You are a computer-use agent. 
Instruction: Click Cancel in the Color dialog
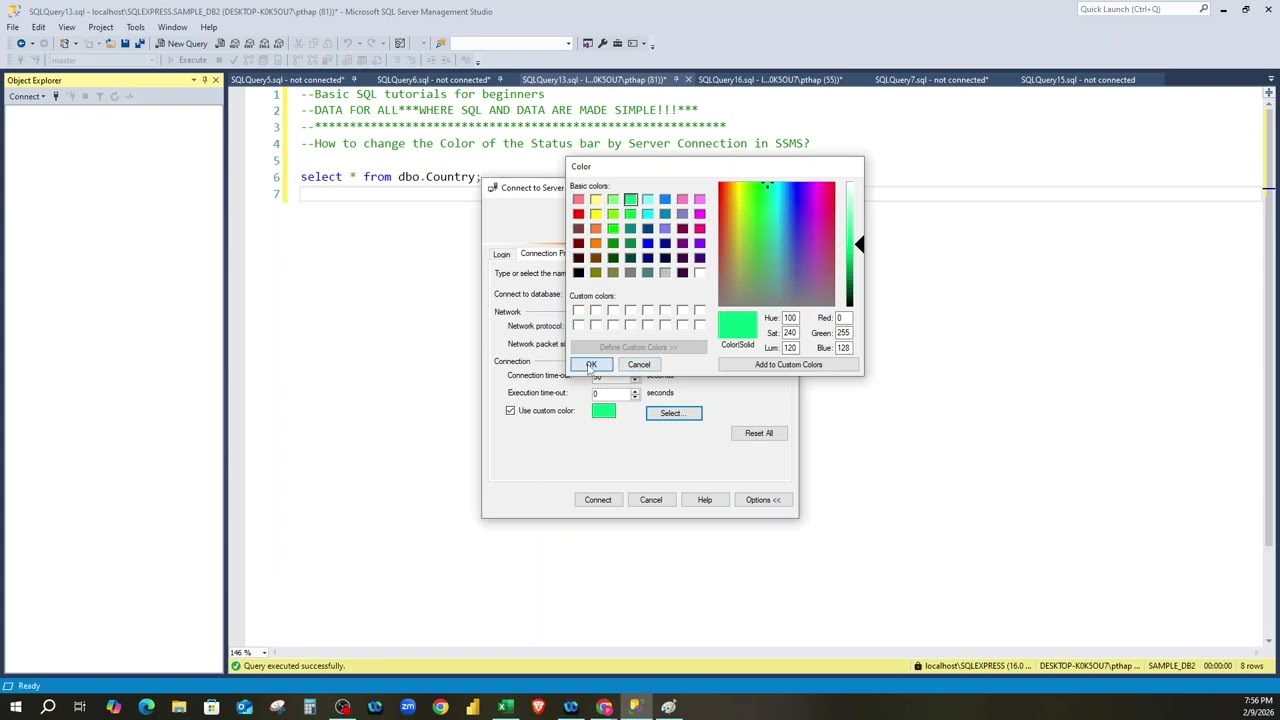pyautogui.click(x=639, y=365)
